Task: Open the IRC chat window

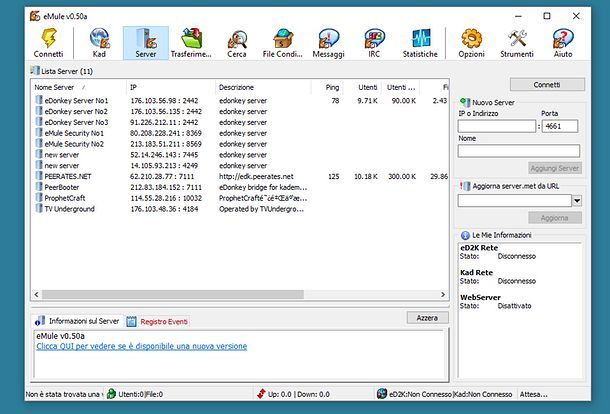Action: pyautogui.click(x=374, y=43)
